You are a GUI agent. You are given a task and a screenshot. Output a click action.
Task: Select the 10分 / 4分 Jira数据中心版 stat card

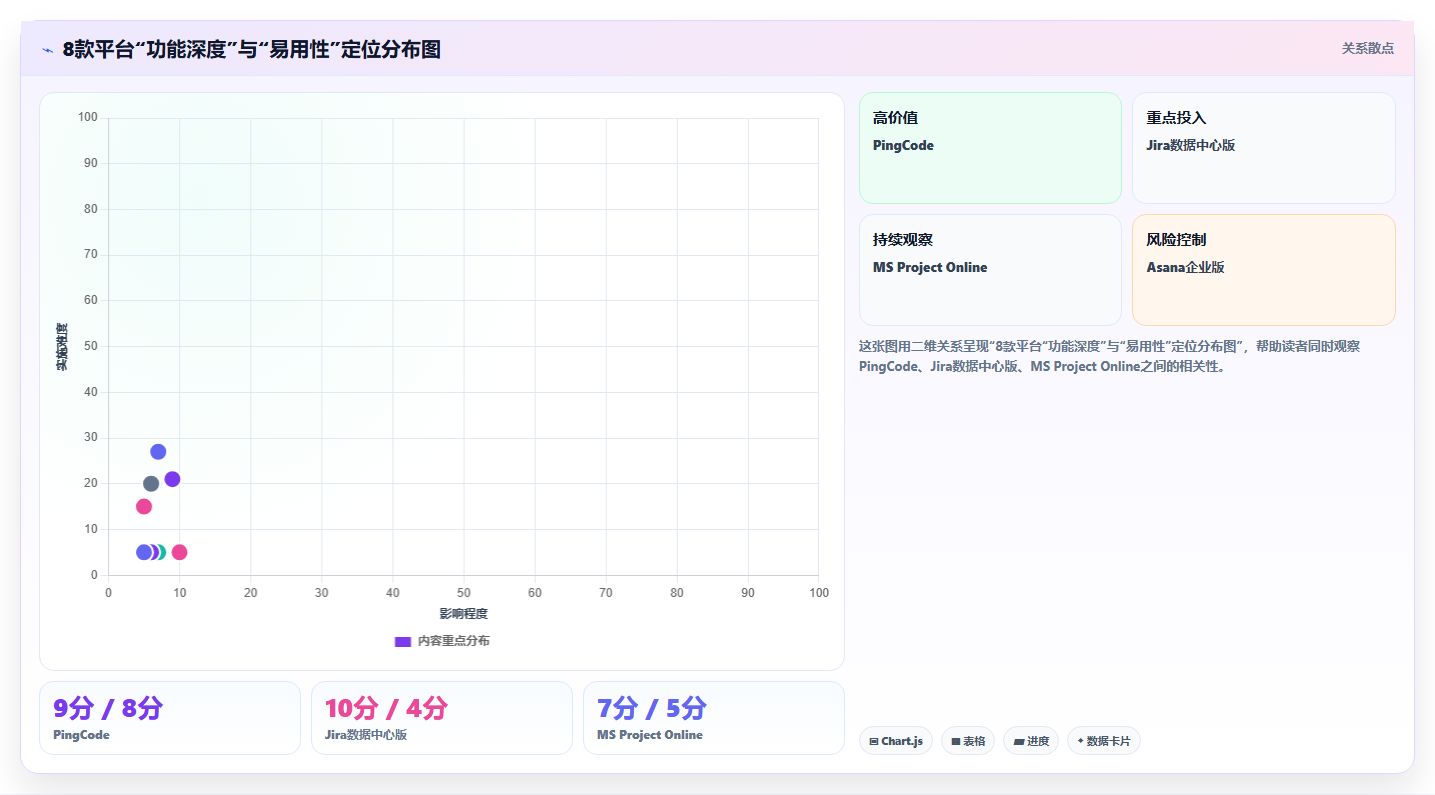click(x=442, y=718)
